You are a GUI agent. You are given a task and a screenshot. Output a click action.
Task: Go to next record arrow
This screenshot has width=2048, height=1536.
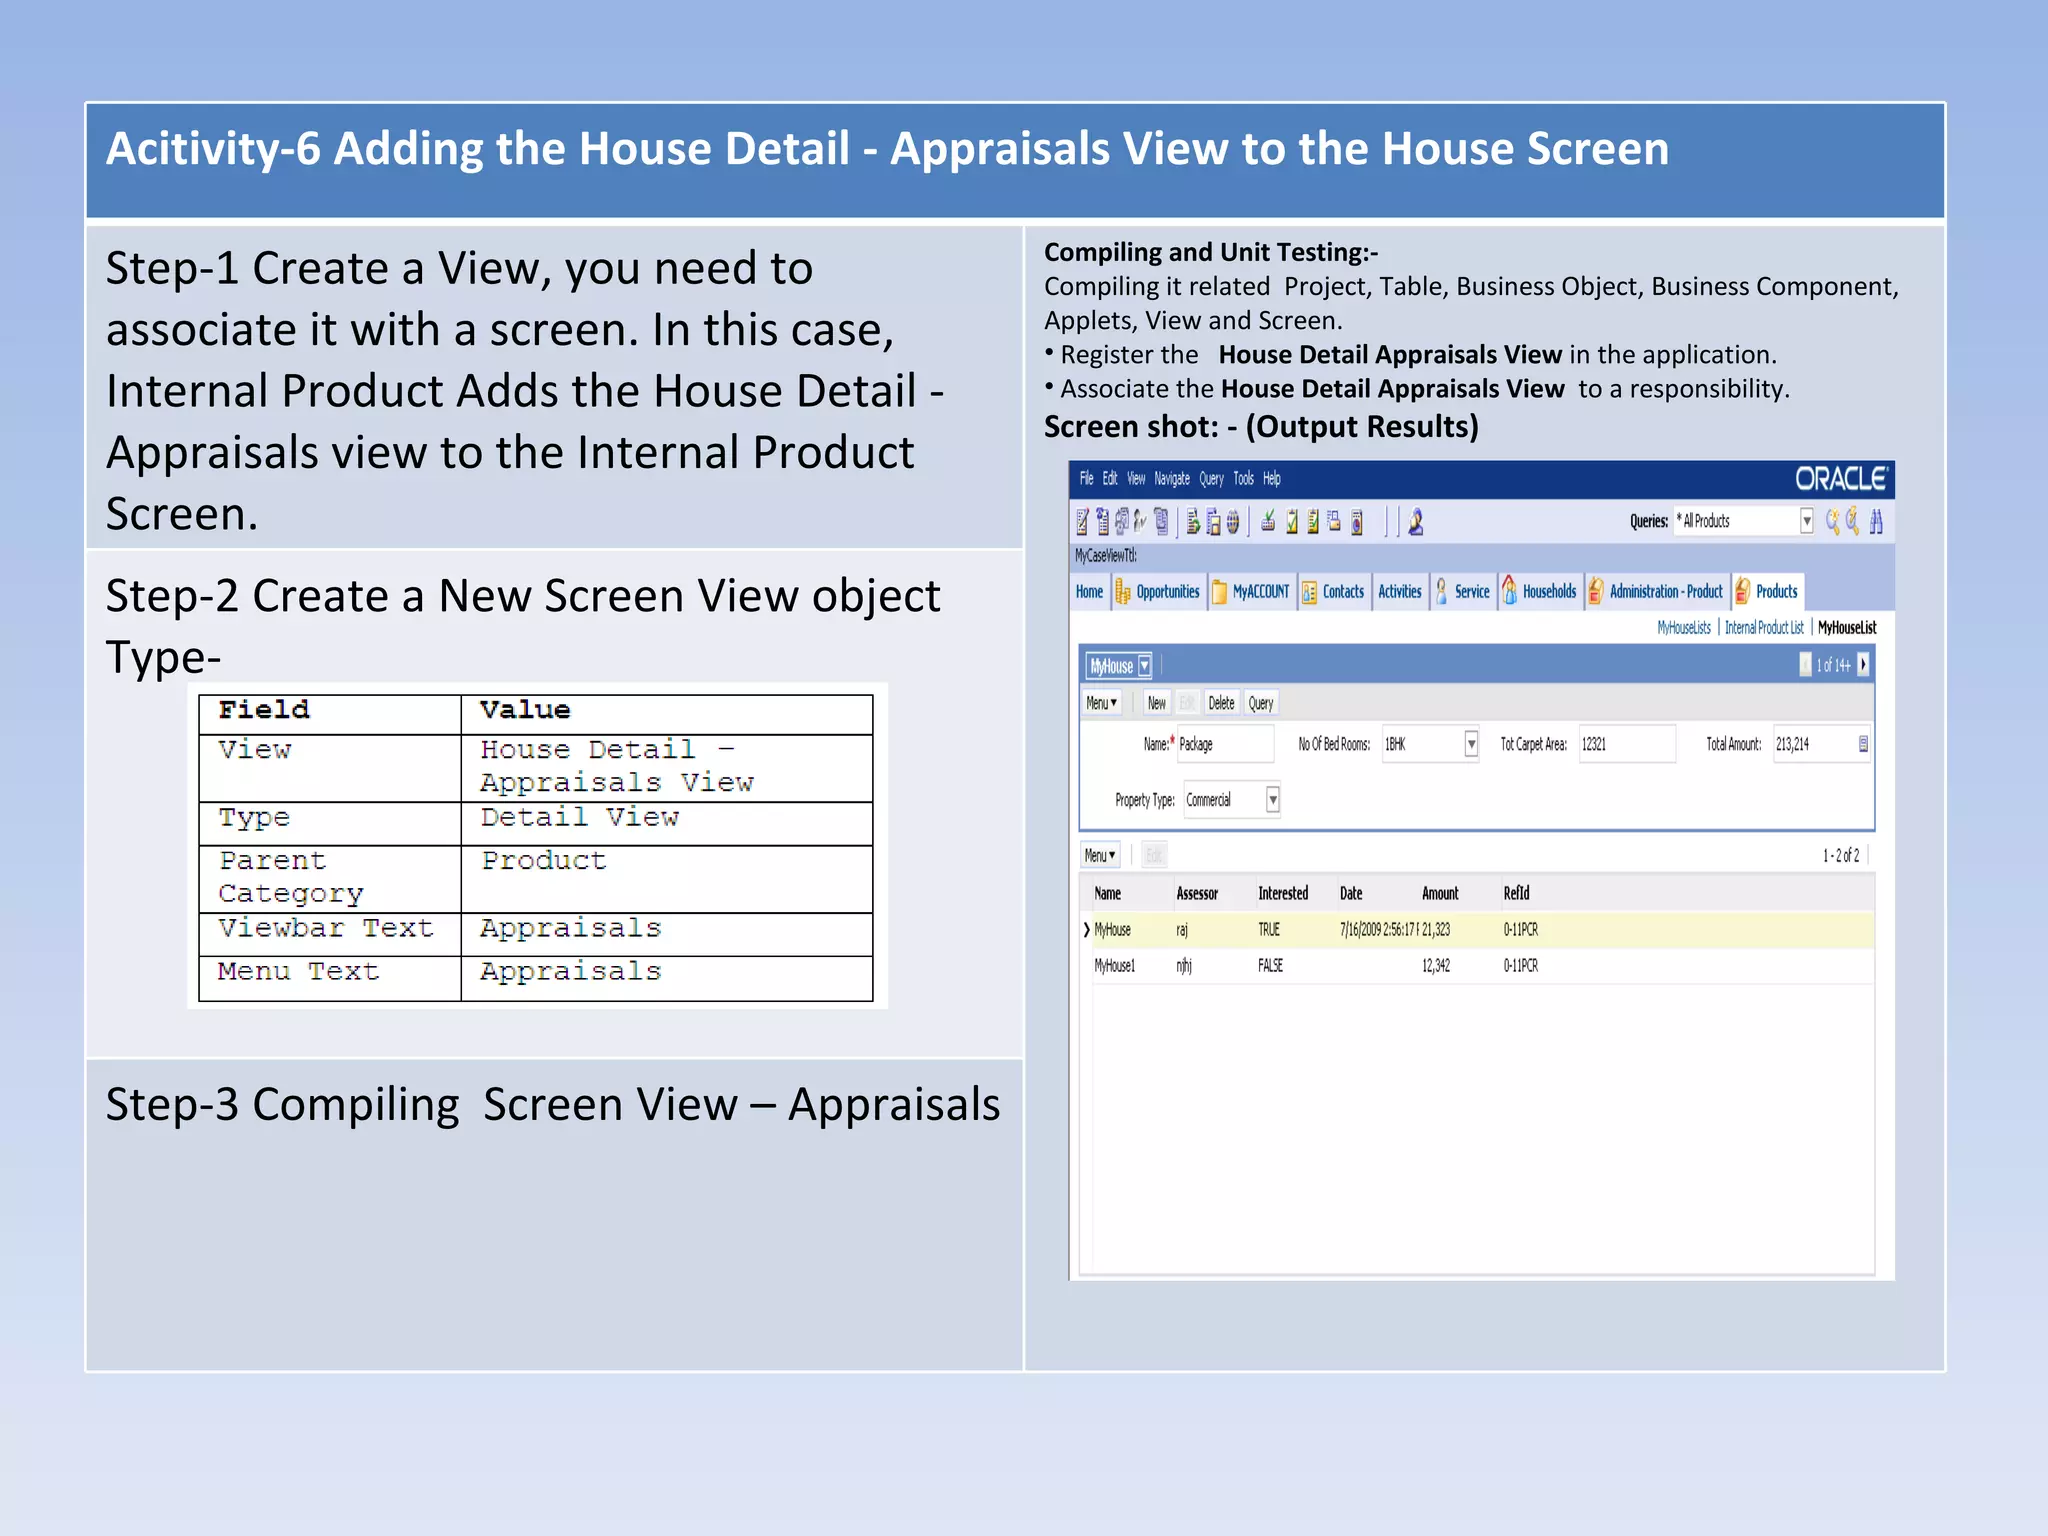(x=1863, y=665)
